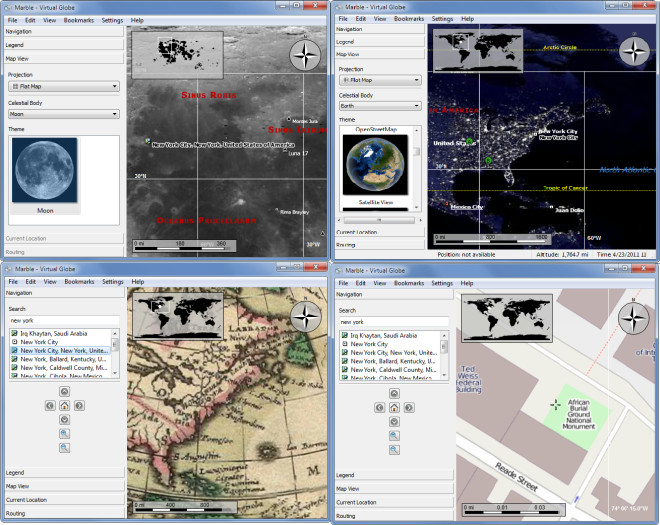Screen dimensions: 660x525
Task: Click move down arrow in historical map window
Action: (64, 419)
